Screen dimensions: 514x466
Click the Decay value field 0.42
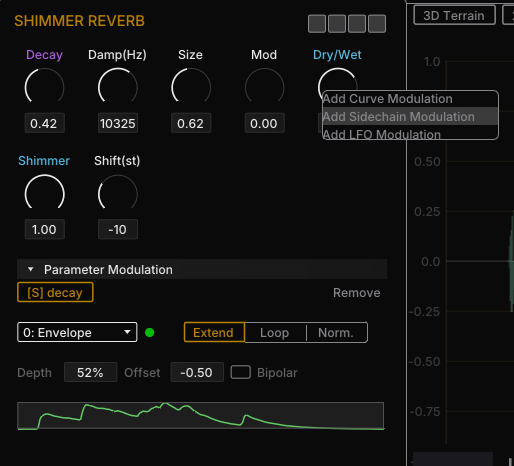(x=44, y=123)
